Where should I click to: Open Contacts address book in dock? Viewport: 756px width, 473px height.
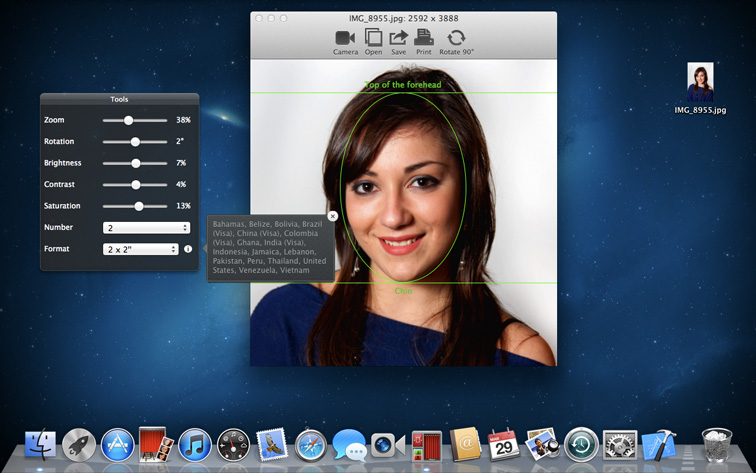tap(465, 445)
